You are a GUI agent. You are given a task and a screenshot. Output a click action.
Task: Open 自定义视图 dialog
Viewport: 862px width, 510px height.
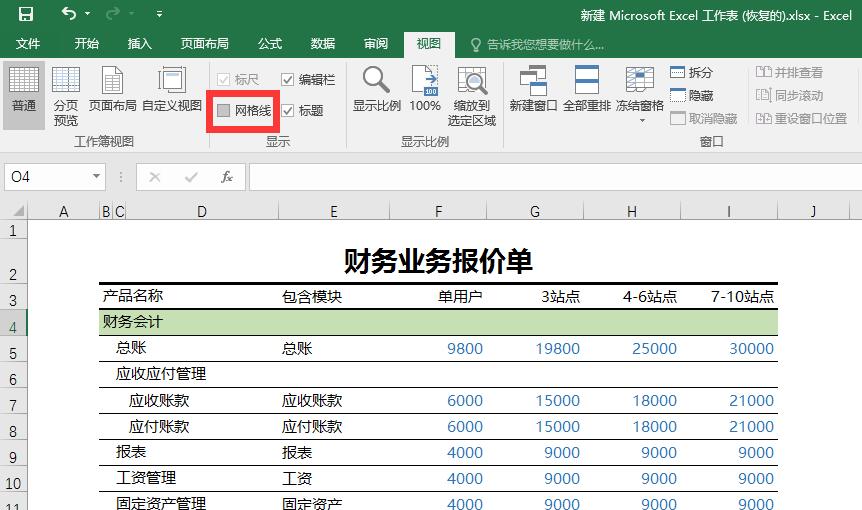pos(172,89)
